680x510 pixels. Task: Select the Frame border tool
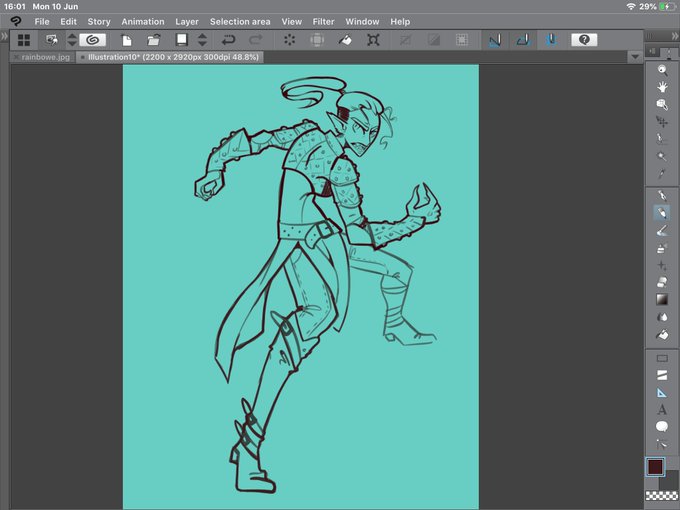click(662, 376)
